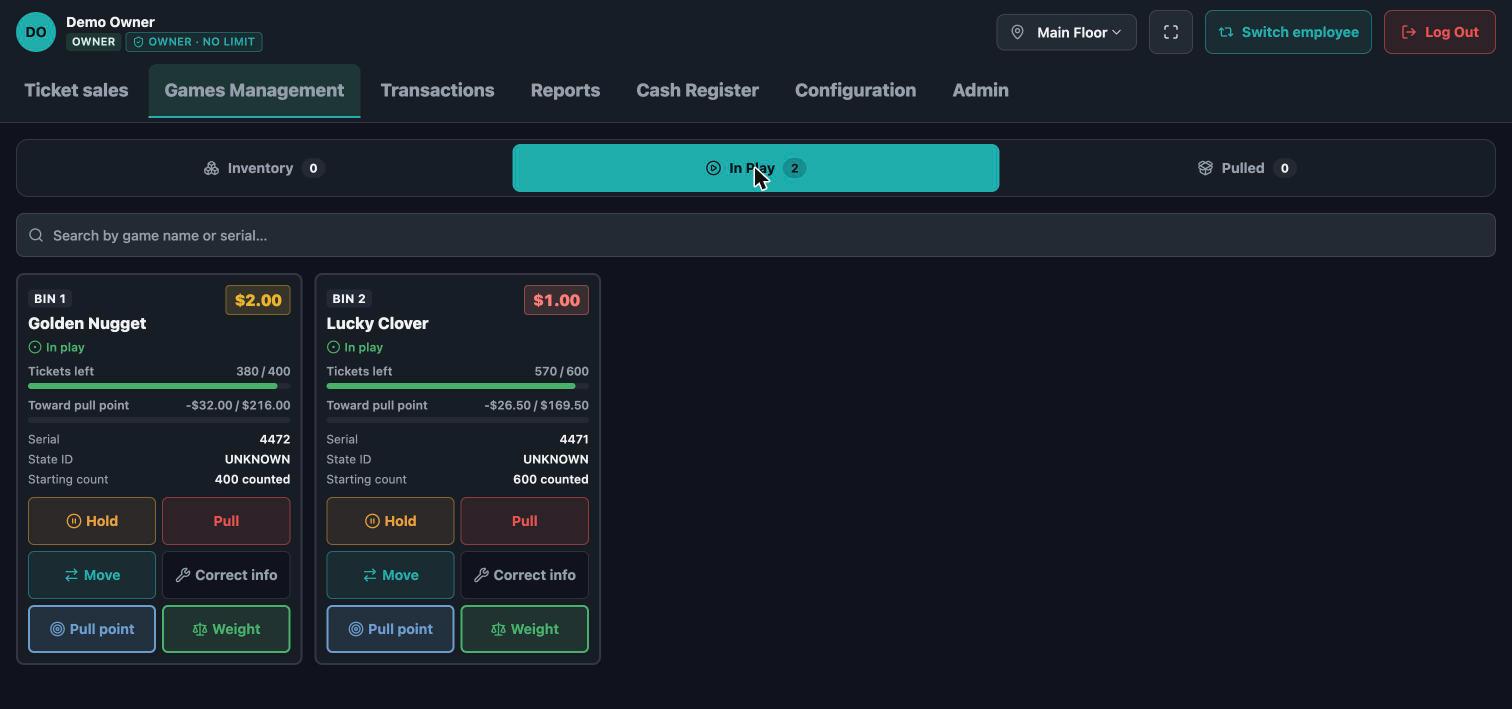Image resolution: width=1512 pixels, height=709 pixels.
Task: Click the DO user avatar
Action: 36,32
